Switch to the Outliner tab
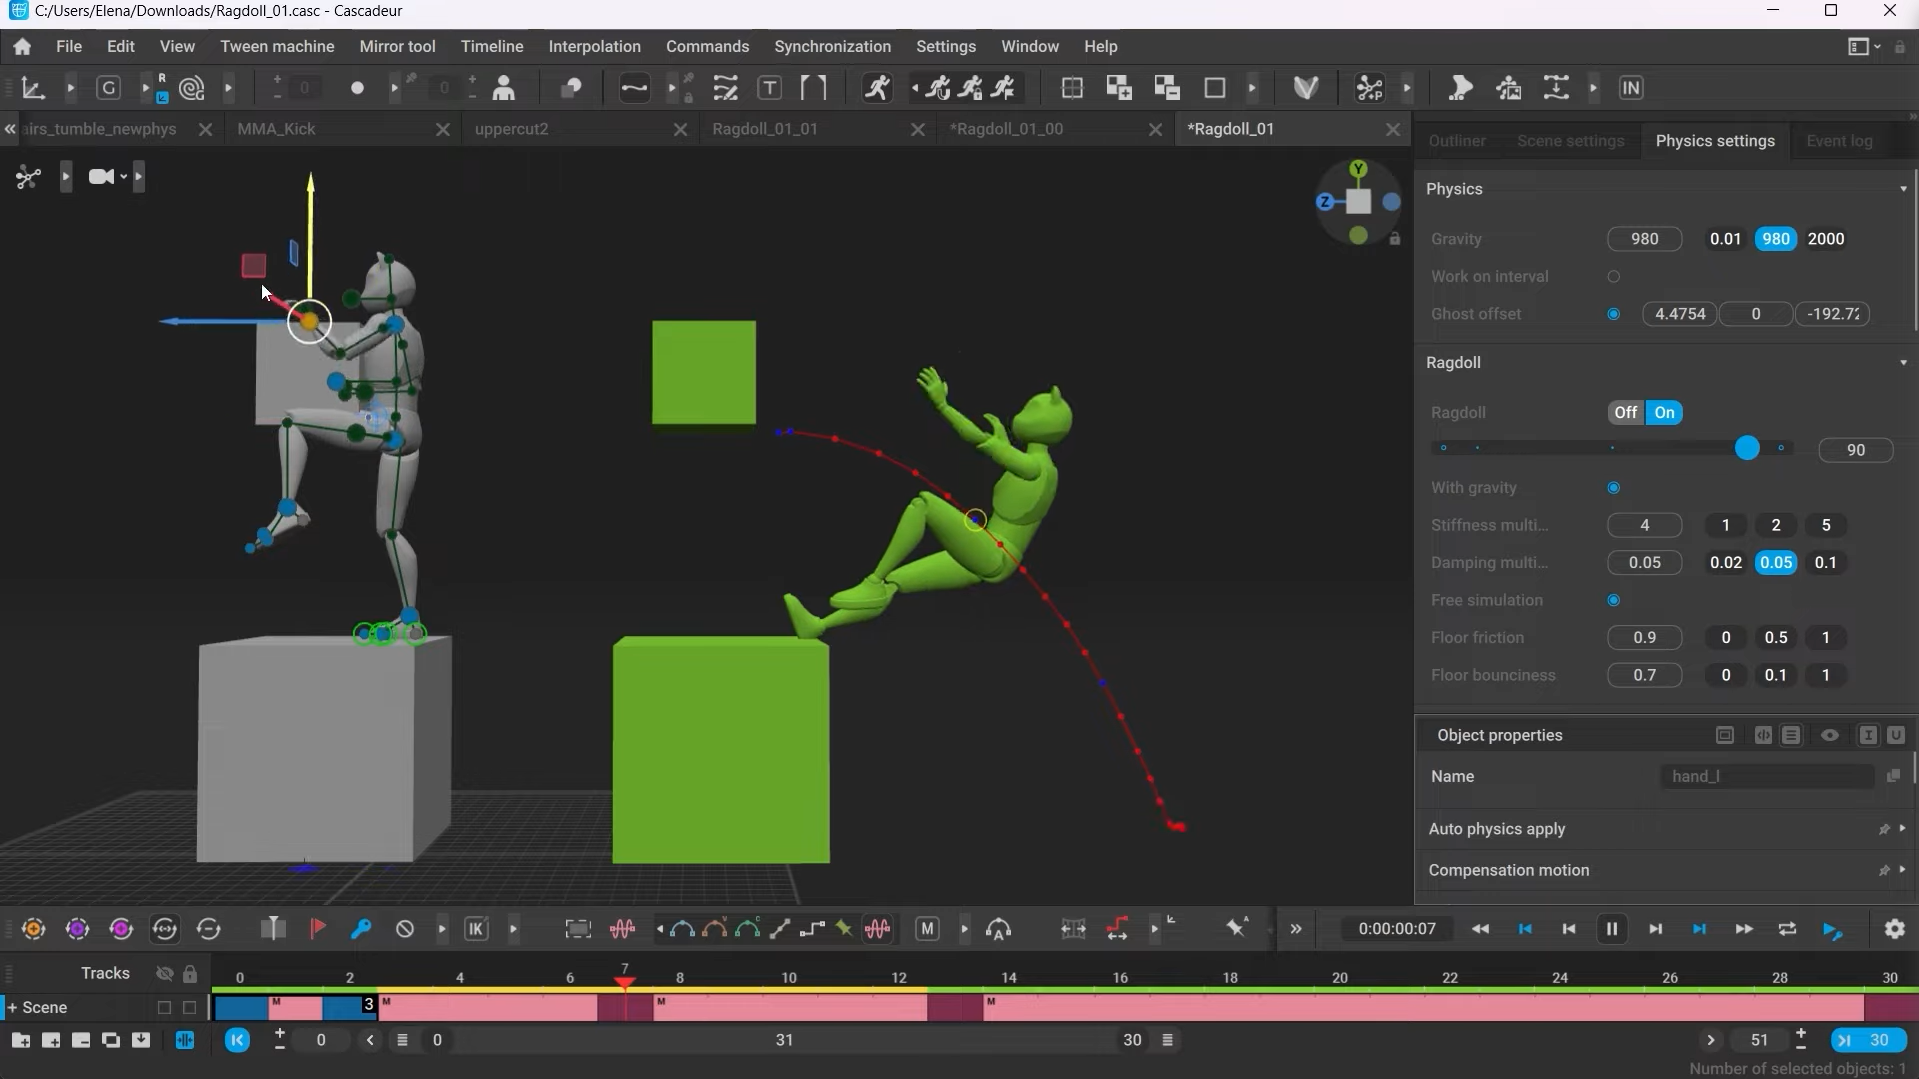Image resolution: width=1919 pixels, height=1079 pixels. tap(1457, 141)
